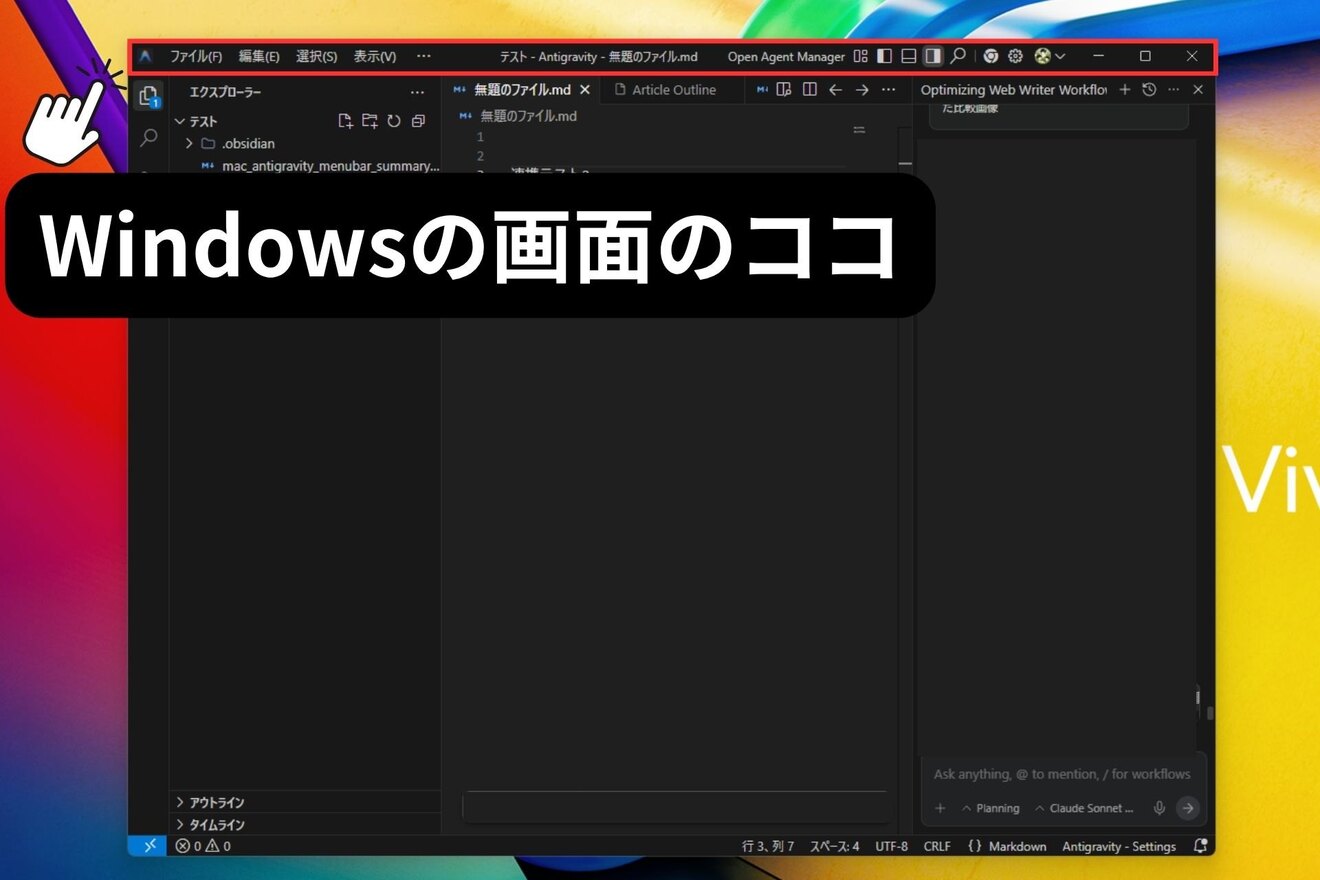1320x880 pixels.
Task: Open the 選択(S) menu
Action: 316,56
